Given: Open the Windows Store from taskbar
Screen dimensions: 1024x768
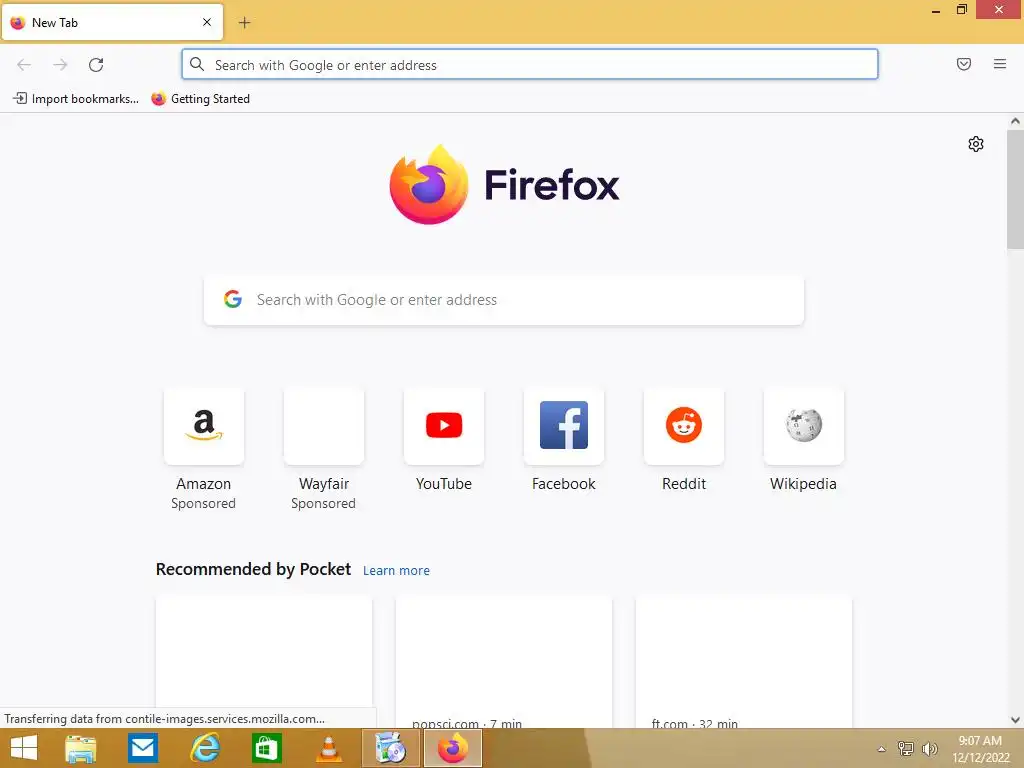Looking at the screenshot, I should 266,748.
